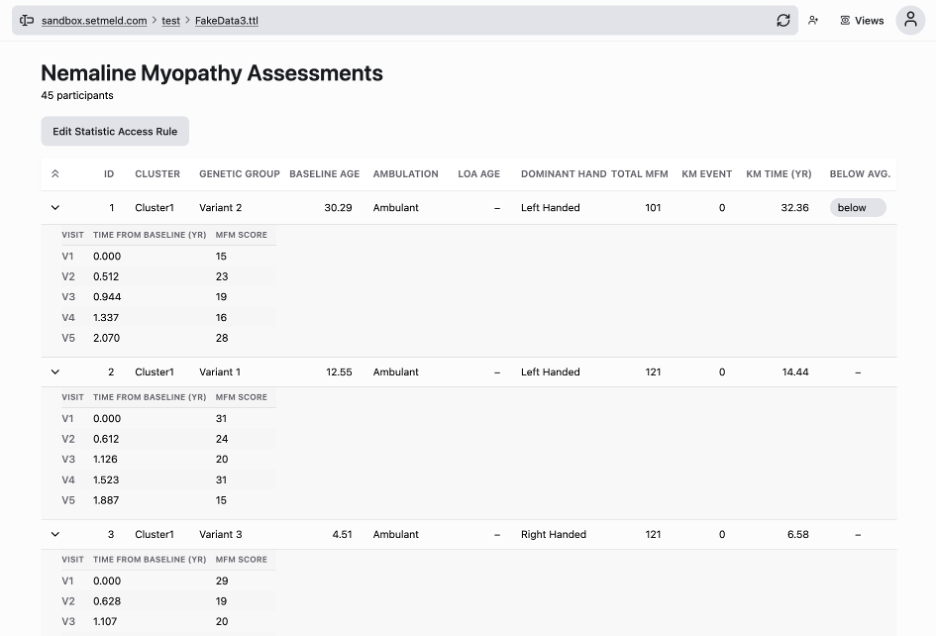Click the sidebar toggle icon in address bar
Screen dimensions: 936x636
point(26,20)
